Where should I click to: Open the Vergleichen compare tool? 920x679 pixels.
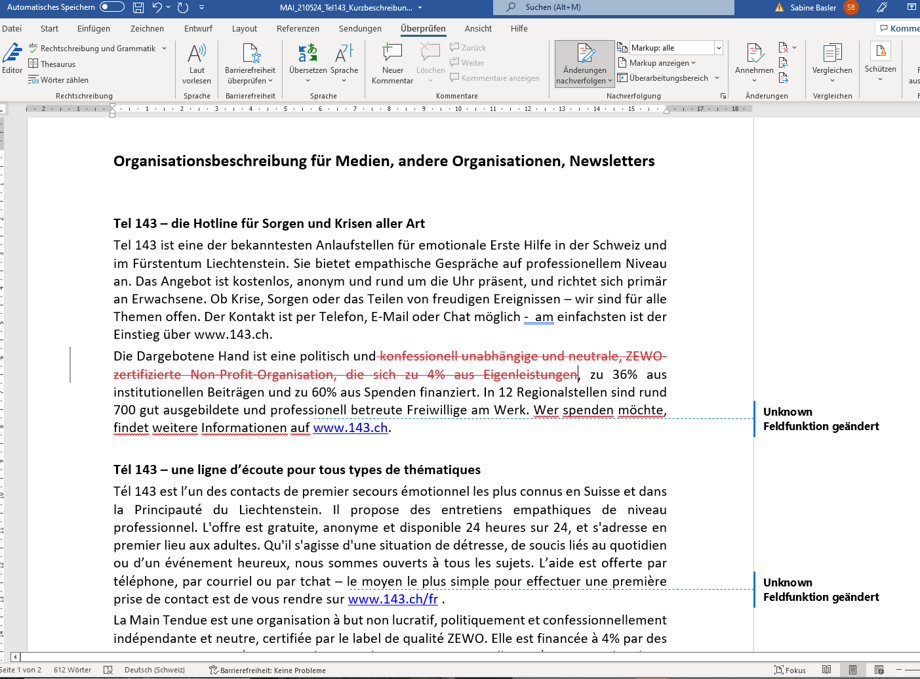coord(832,54)
